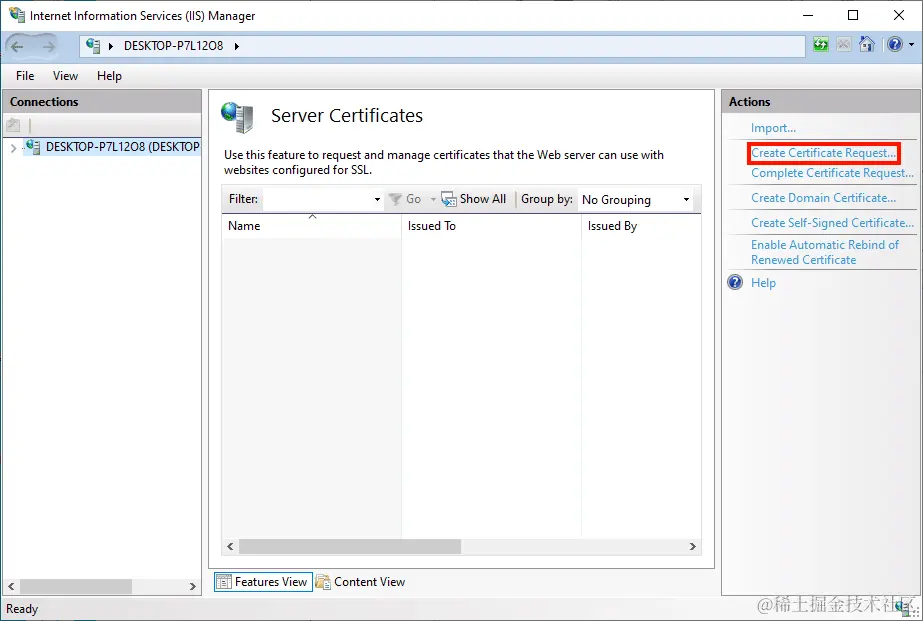Click Enable Automatic Rebind of Renewed Certificate

coord(824,253)
